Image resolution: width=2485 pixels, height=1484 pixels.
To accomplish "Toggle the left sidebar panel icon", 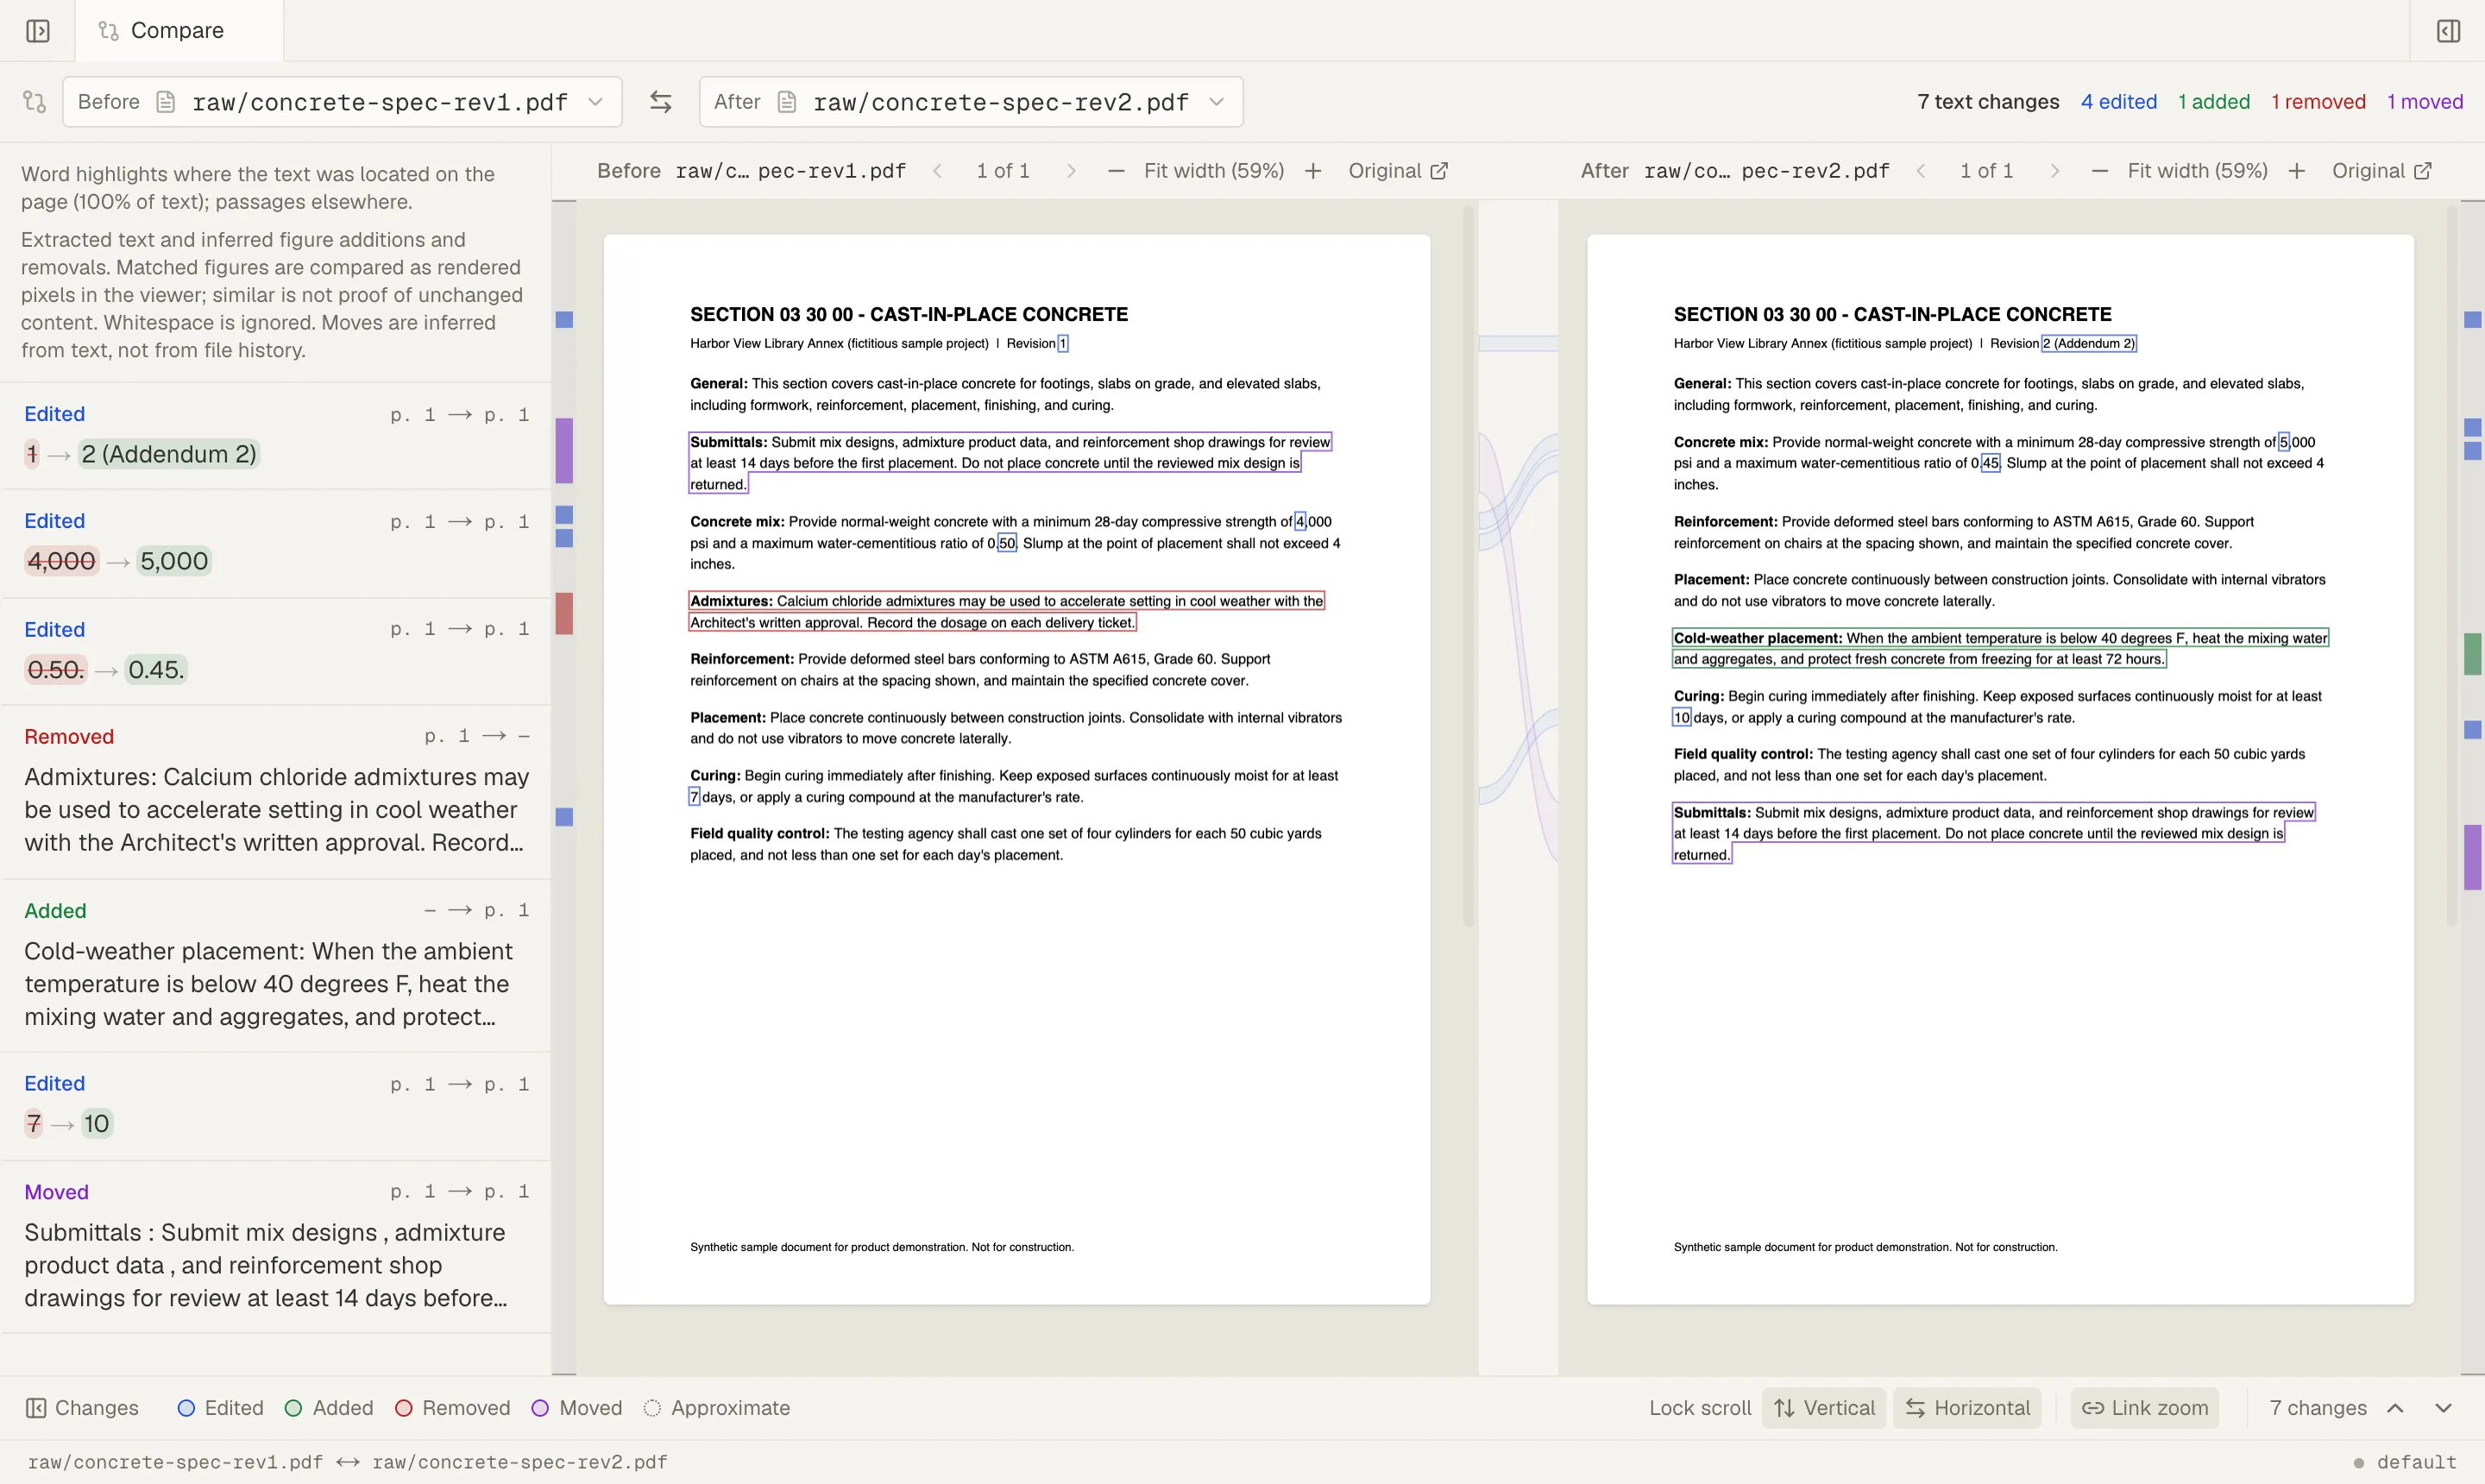I will [38, 31].
